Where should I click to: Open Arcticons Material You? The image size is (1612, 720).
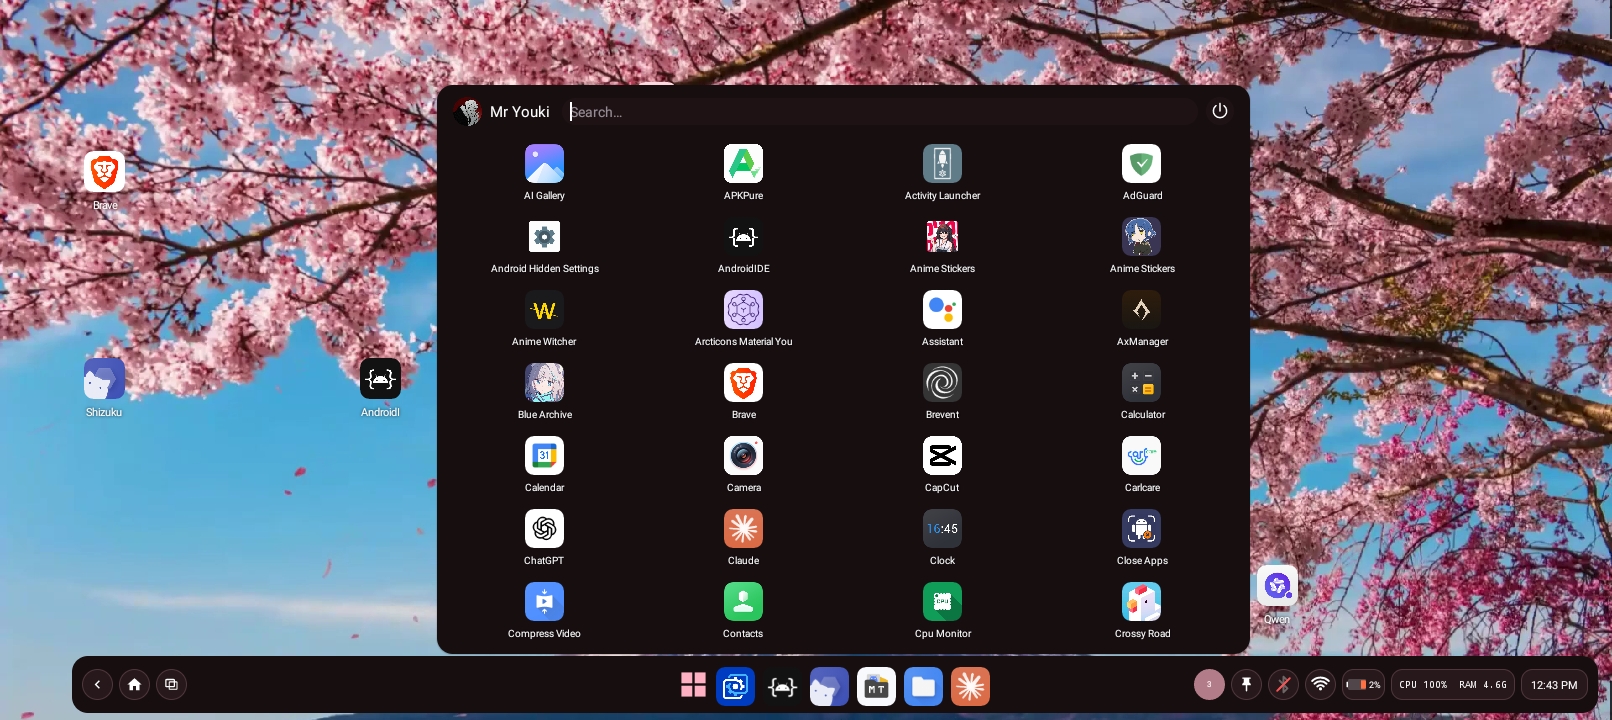coord(743,310)
